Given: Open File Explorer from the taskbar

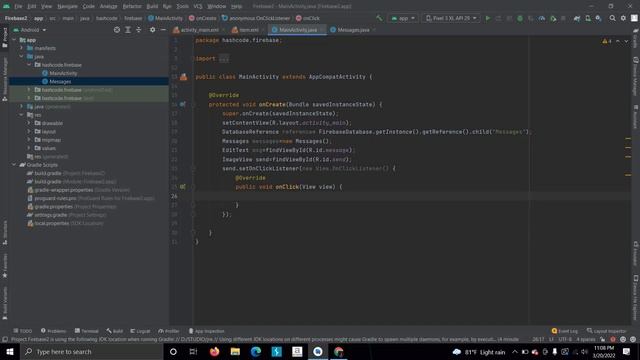Looking at the screenshot, I should (x=235, y=351).
